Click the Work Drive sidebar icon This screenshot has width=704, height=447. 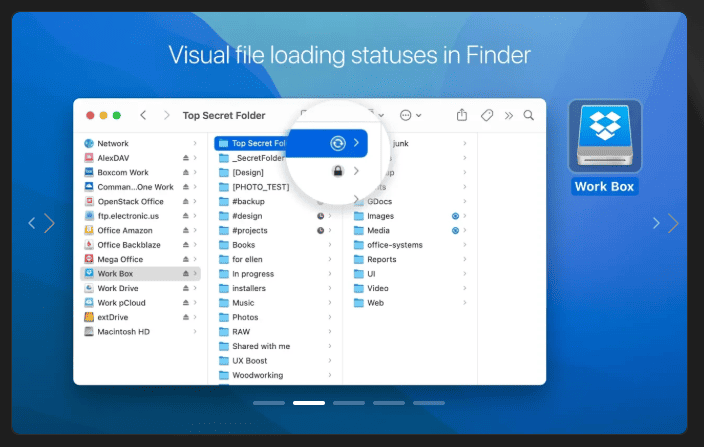point(89,288)
